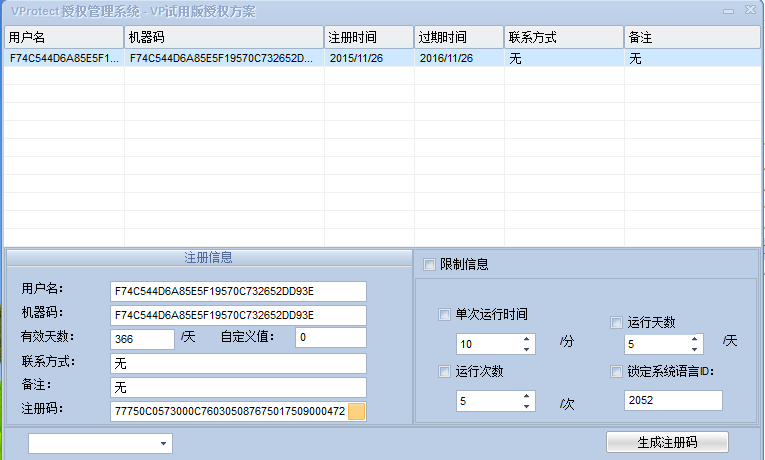Focus the 备注 input field in form
Image resolution: width=765 pixels, height=460 pixels.
click(238, 387)
